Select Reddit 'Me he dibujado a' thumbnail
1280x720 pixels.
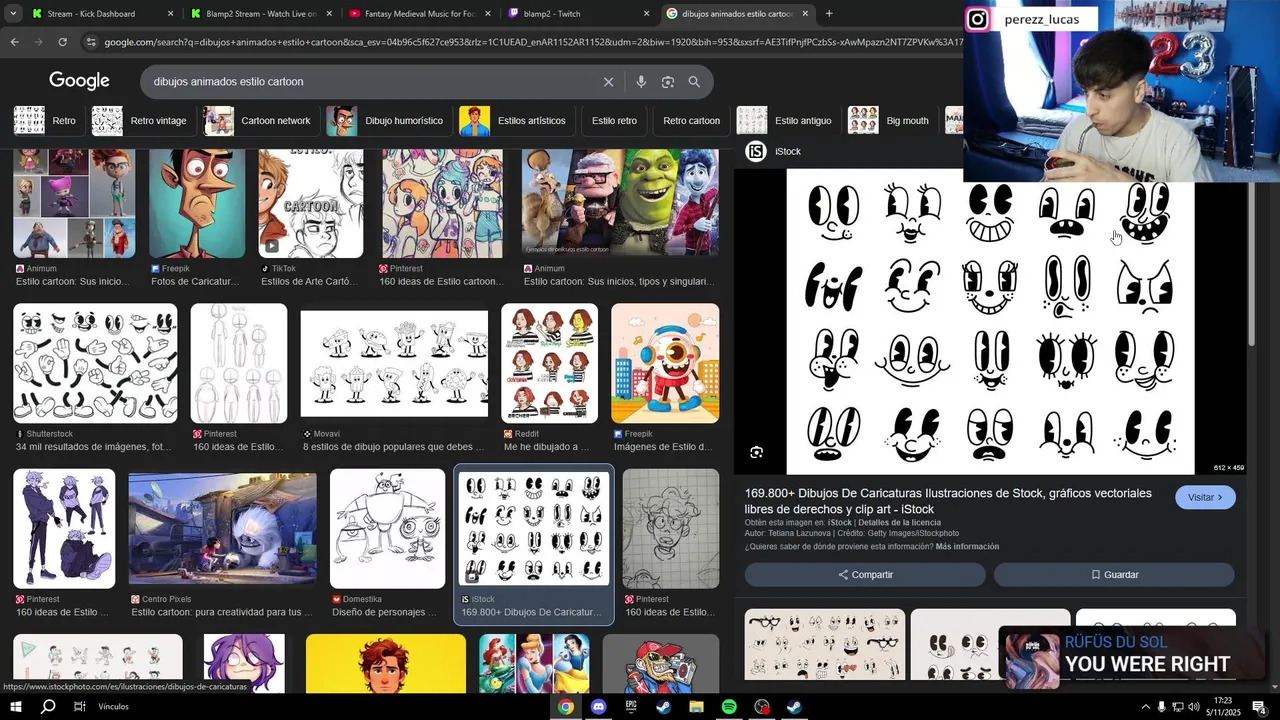coord(549,363)
